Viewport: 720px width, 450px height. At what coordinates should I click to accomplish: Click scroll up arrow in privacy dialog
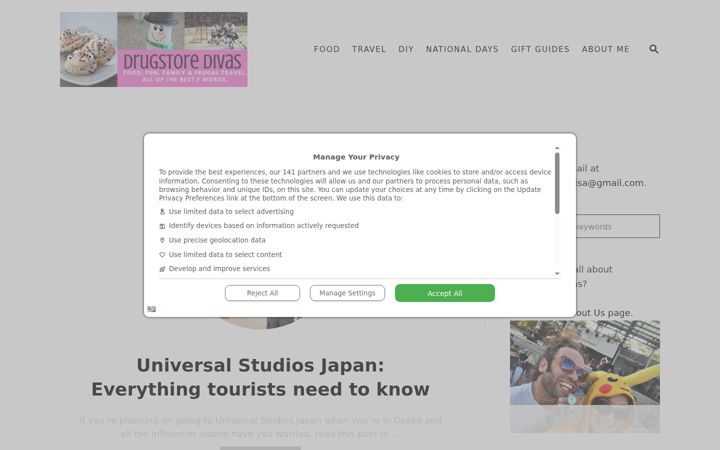557,148
